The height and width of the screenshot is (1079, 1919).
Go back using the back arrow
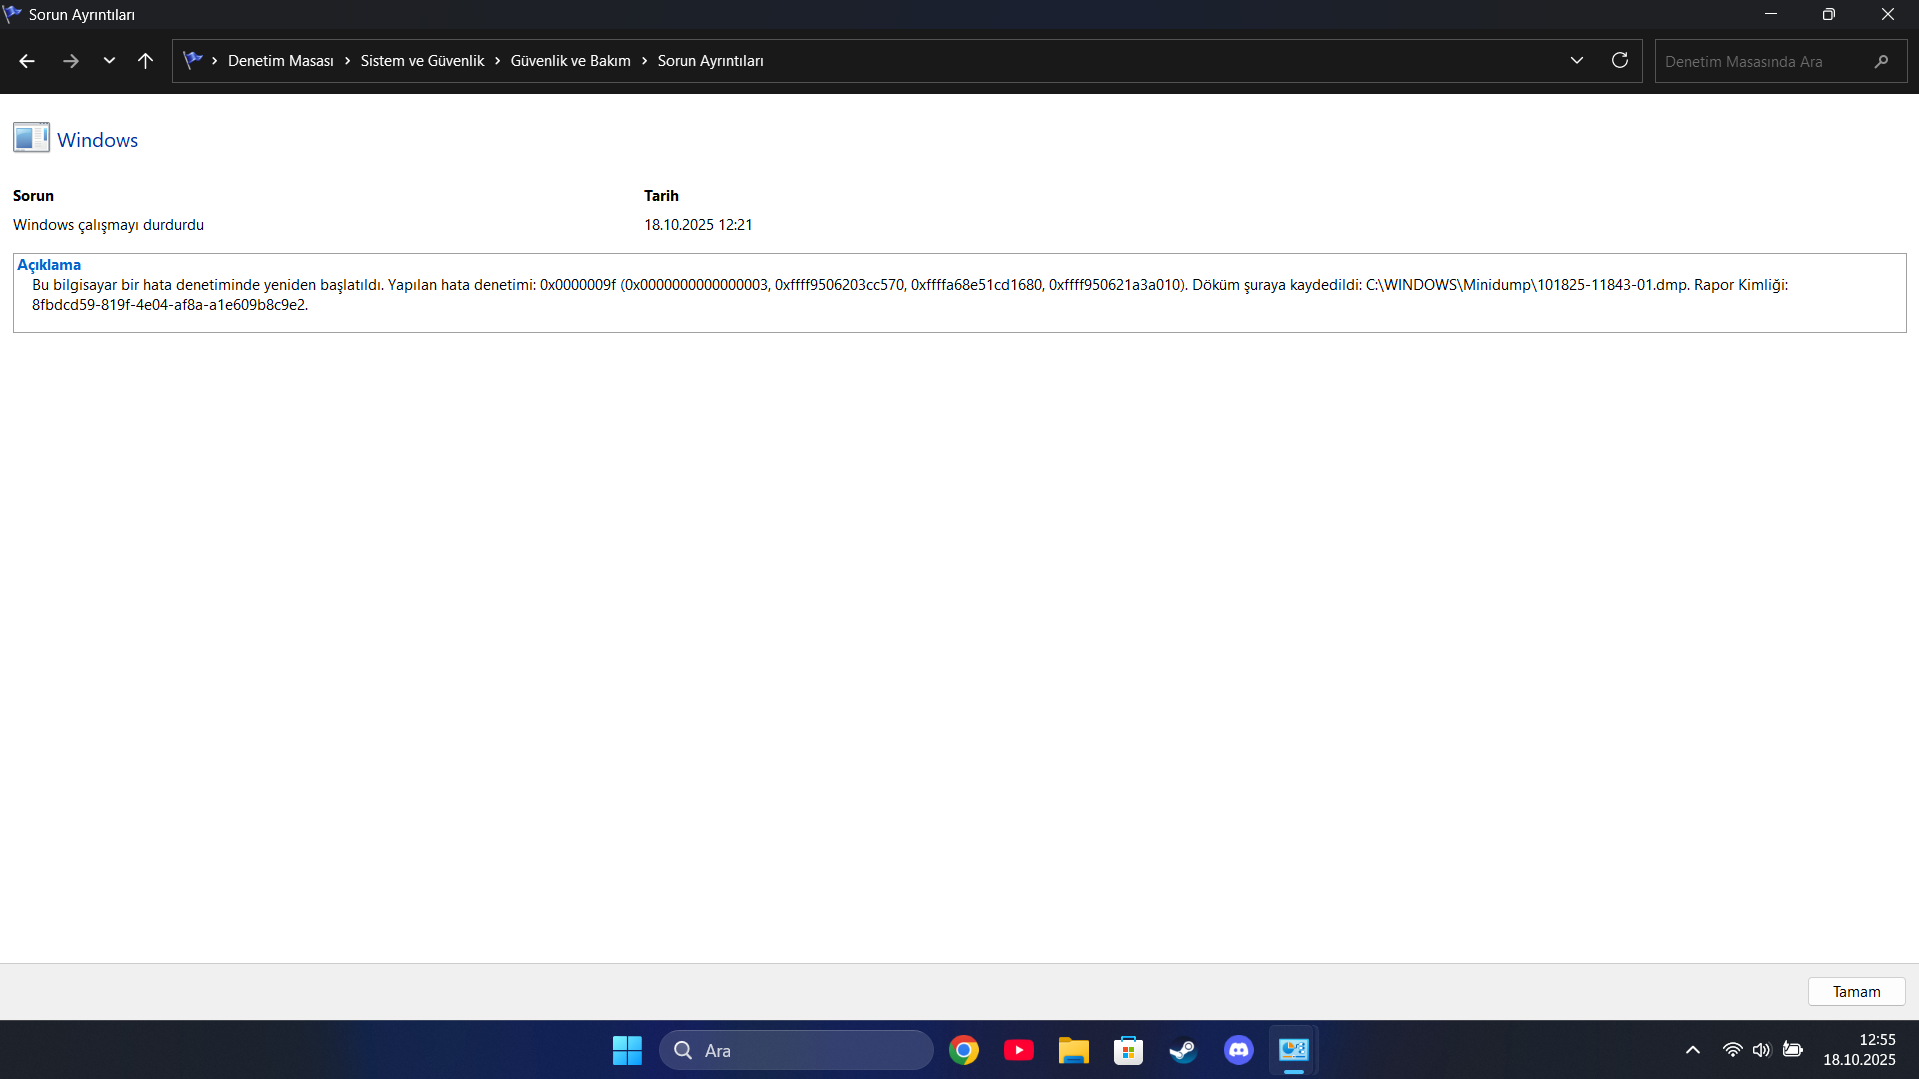[27, 61]
